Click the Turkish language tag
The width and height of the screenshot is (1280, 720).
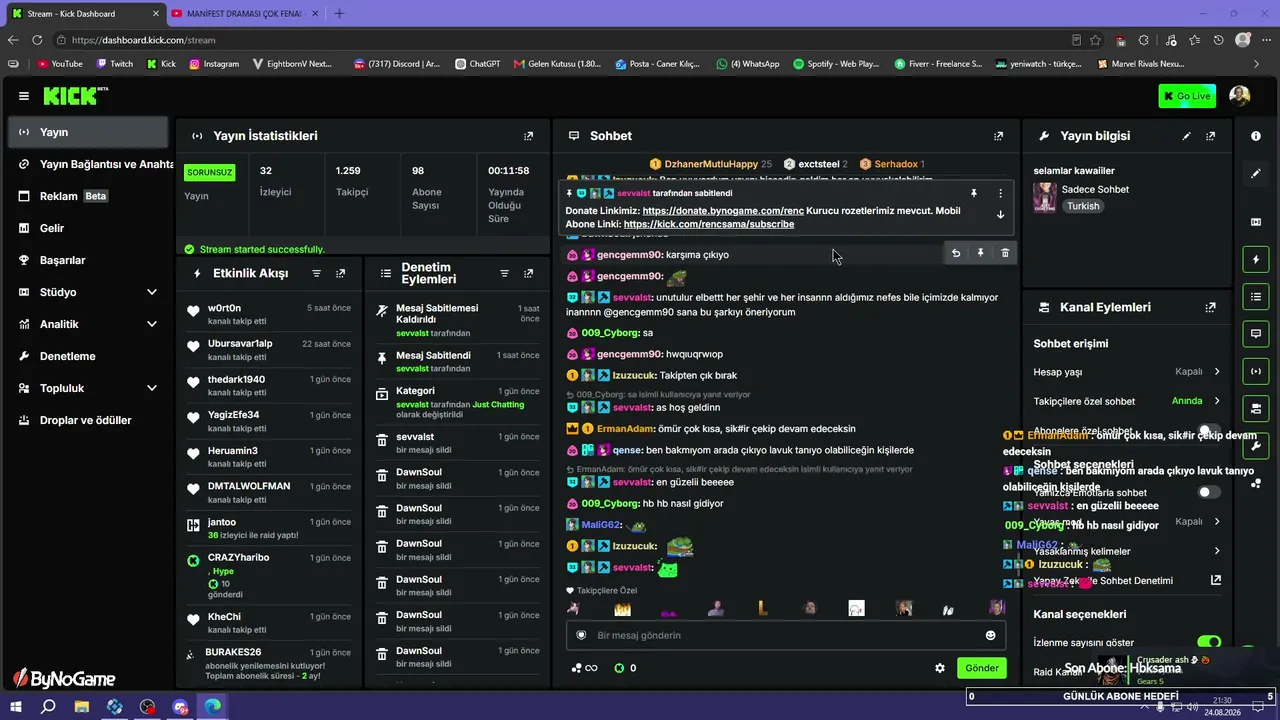click(x=1083, y=206)
